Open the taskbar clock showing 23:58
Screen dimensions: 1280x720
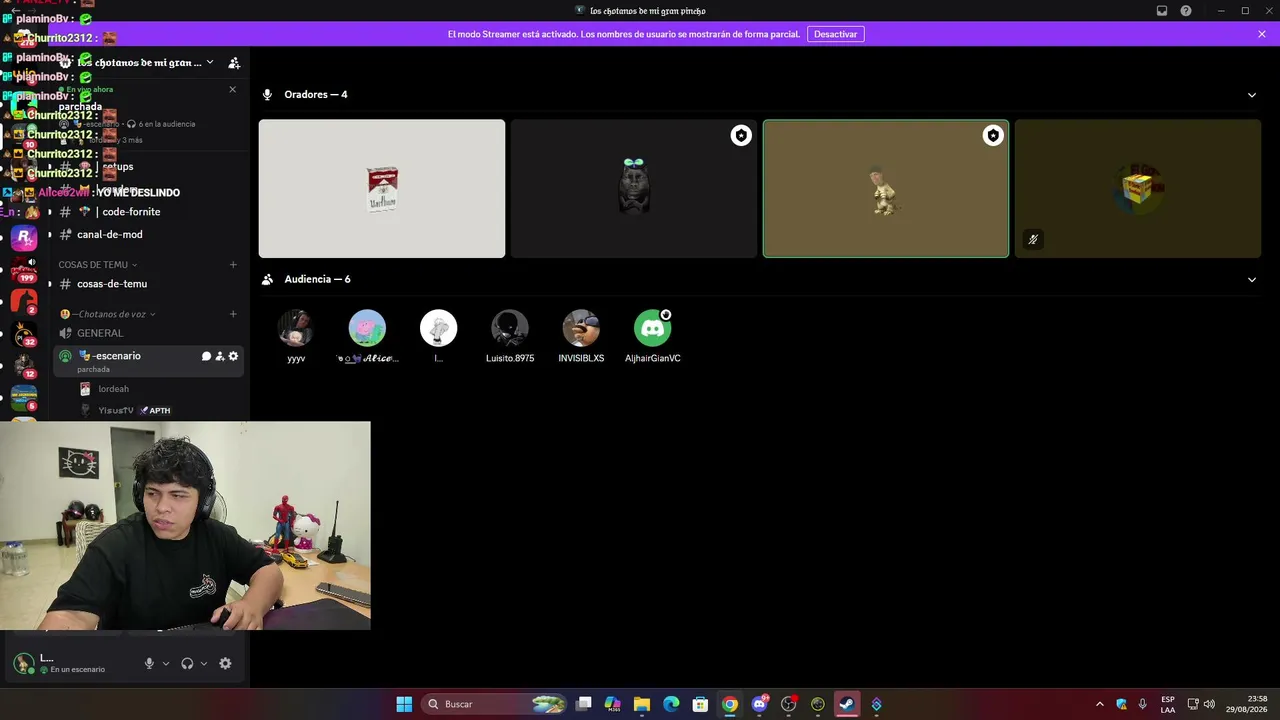(x=1246, y=704)
